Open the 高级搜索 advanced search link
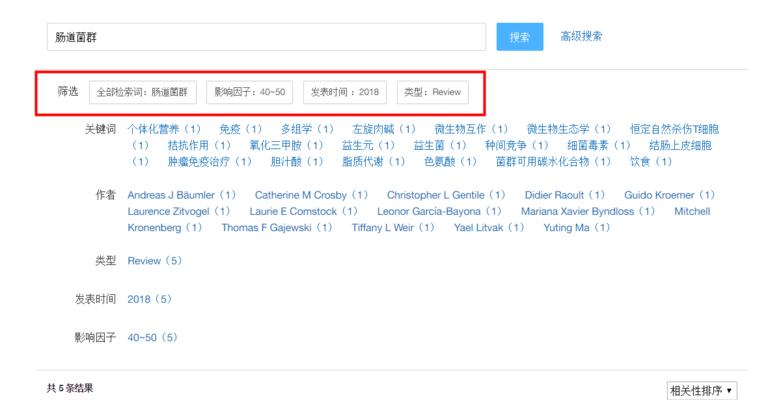 click(x=581, y=36)
